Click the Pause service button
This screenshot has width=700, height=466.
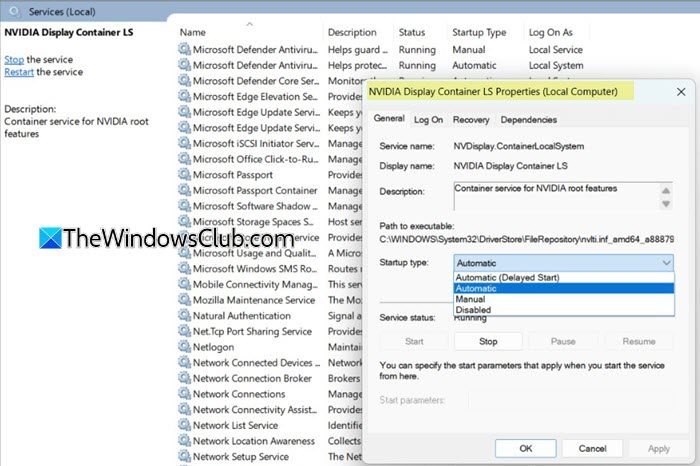point(563,341)
